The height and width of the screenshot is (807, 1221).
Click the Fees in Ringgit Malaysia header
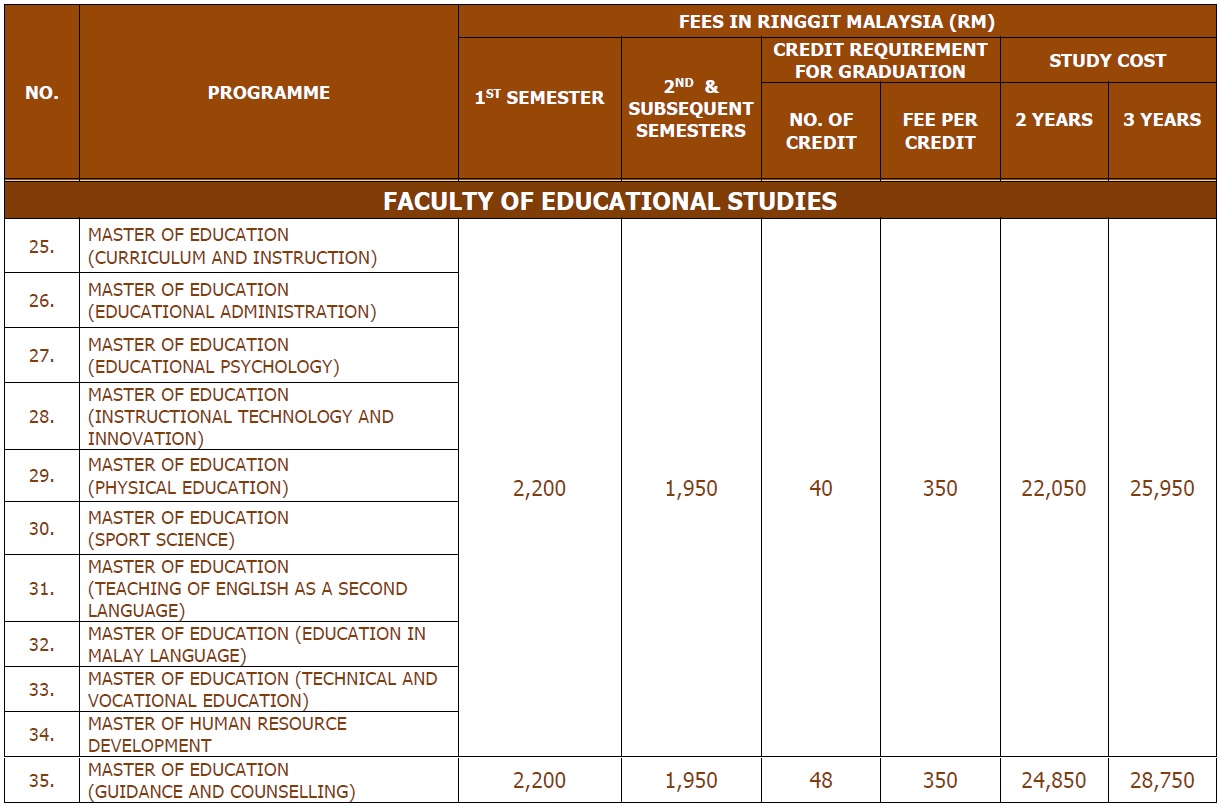click(x=836, y=22)
